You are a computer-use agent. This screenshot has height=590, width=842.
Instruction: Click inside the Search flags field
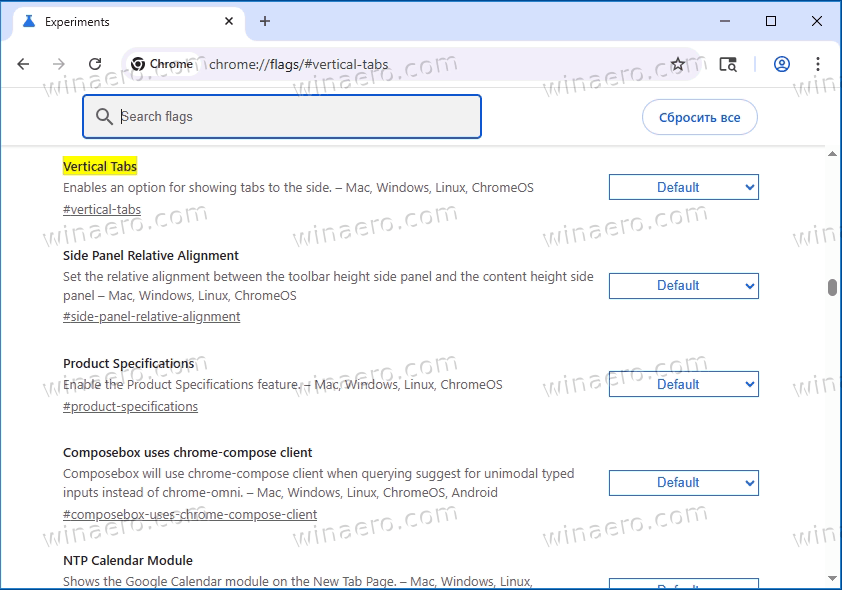(x=280, y=117)
